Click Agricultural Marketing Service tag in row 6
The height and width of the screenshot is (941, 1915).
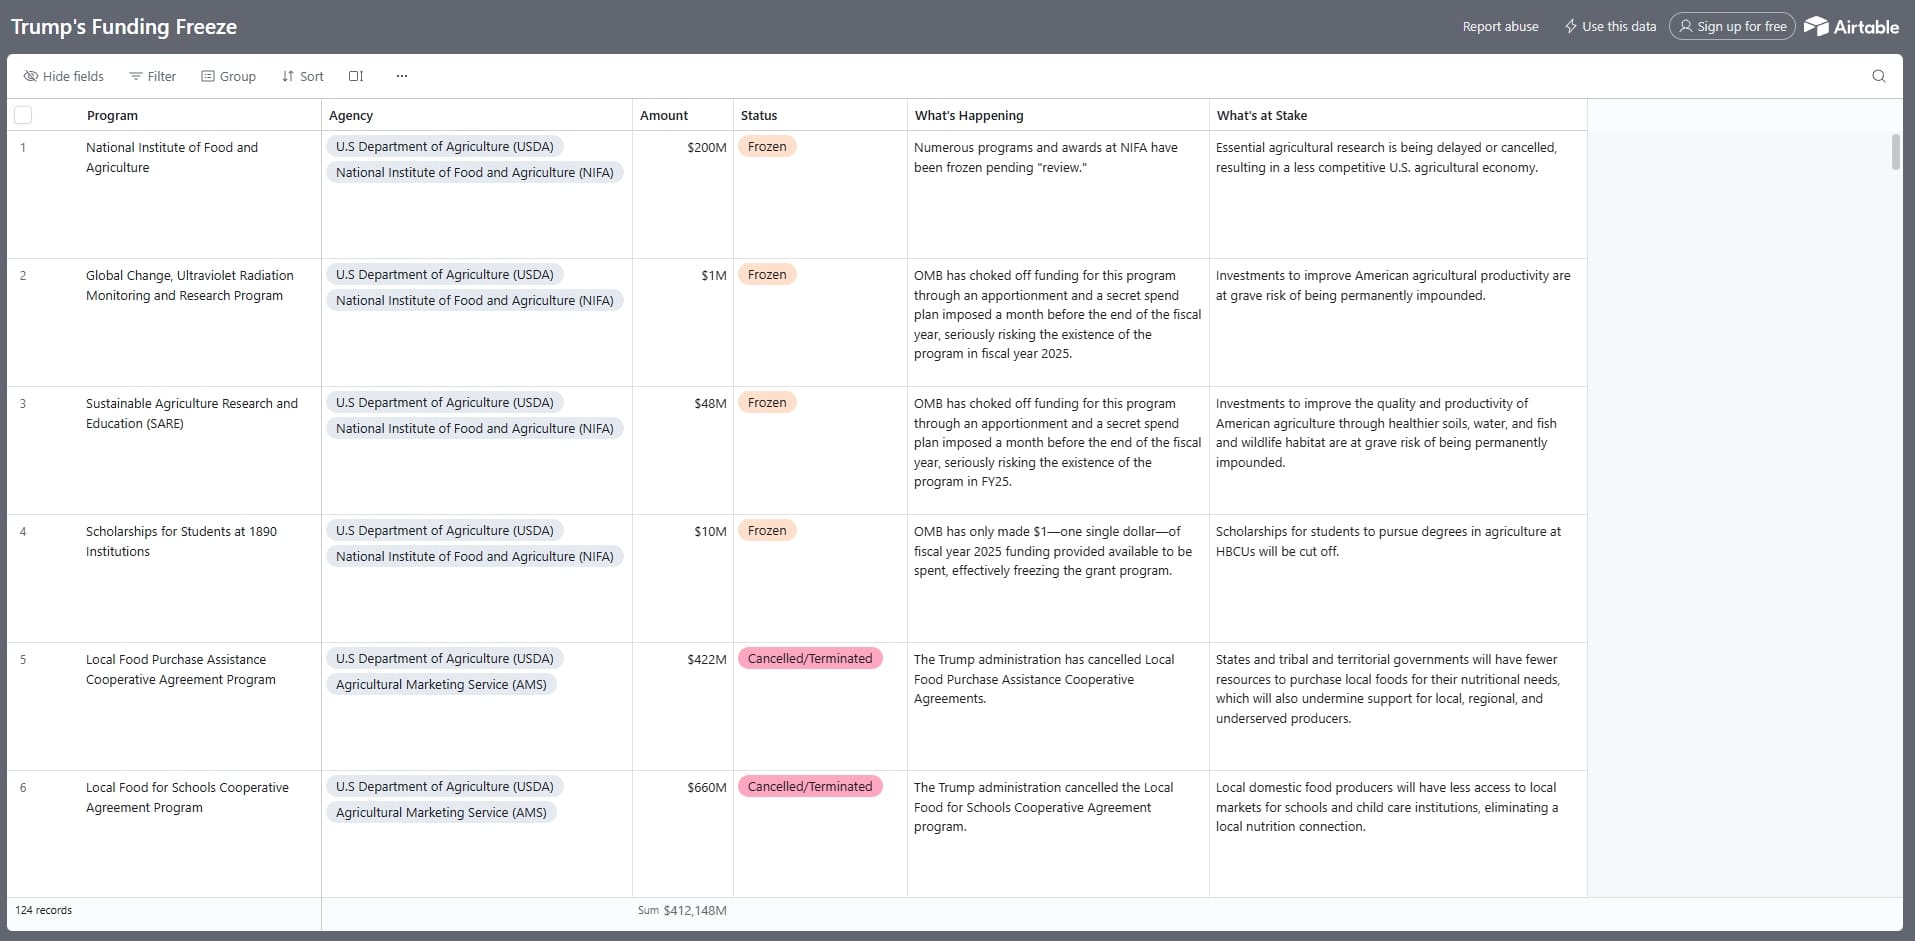(x=441, y=813)
